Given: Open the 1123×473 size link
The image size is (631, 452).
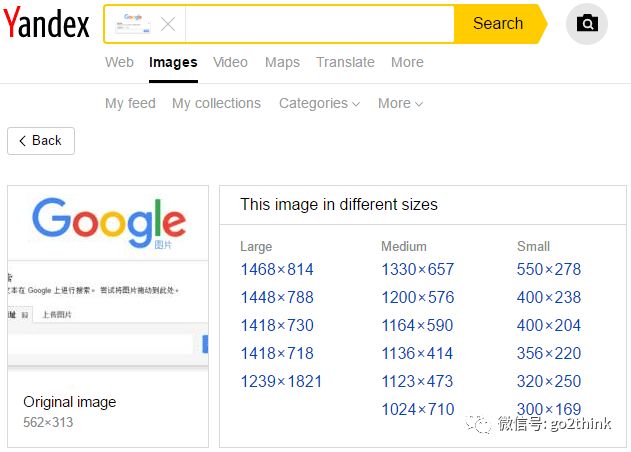Looking at the screenshot, I should pyautogui.click(x=417, y=382).
